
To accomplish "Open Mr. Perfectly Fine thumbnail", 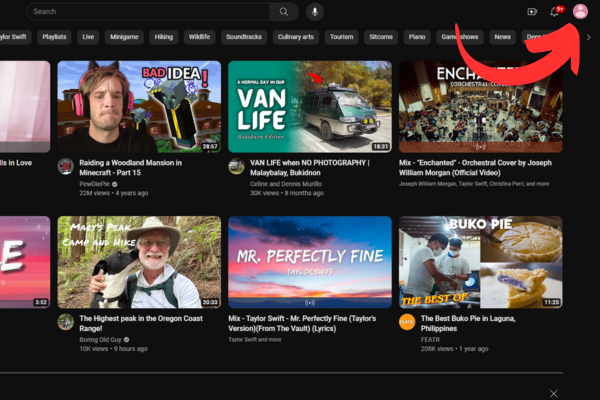I will (310, 262).
